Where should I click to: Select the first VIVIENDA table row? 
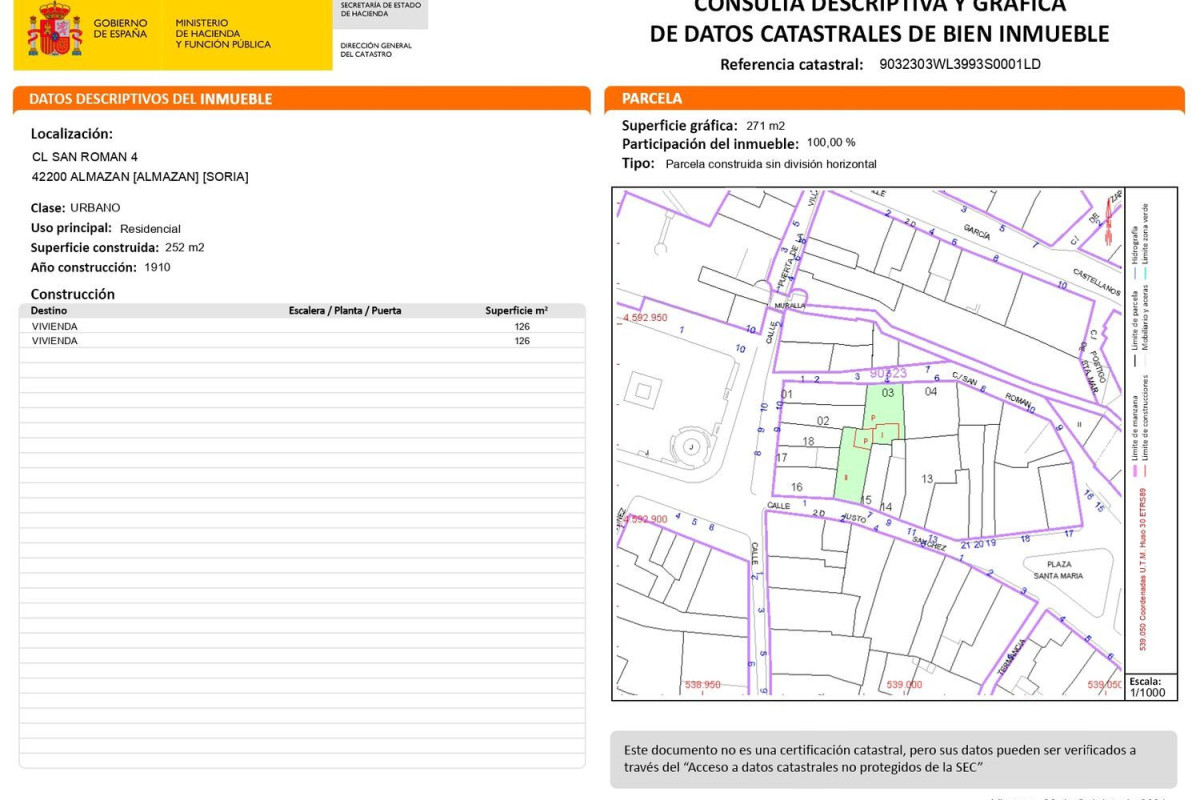(x=300, y=326)
